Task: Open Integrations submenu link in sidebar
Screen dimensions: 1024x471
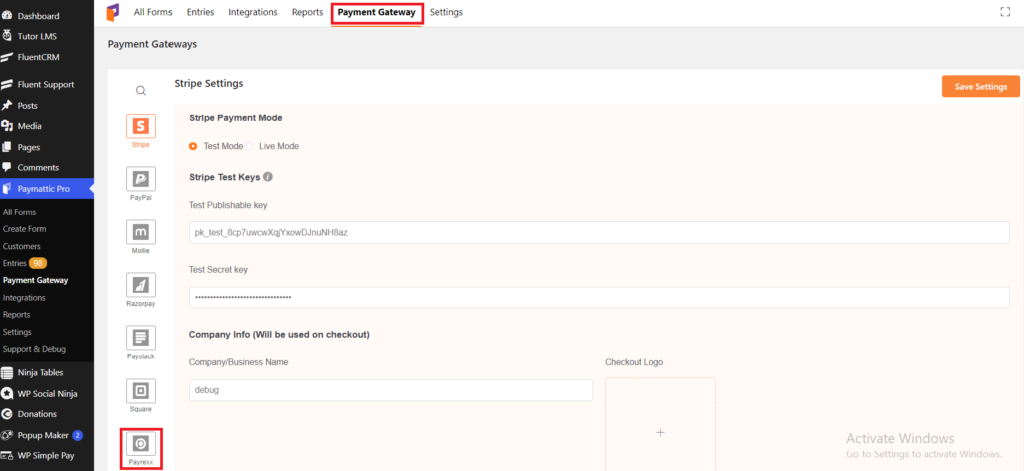Action: click(x=24, y=297)
